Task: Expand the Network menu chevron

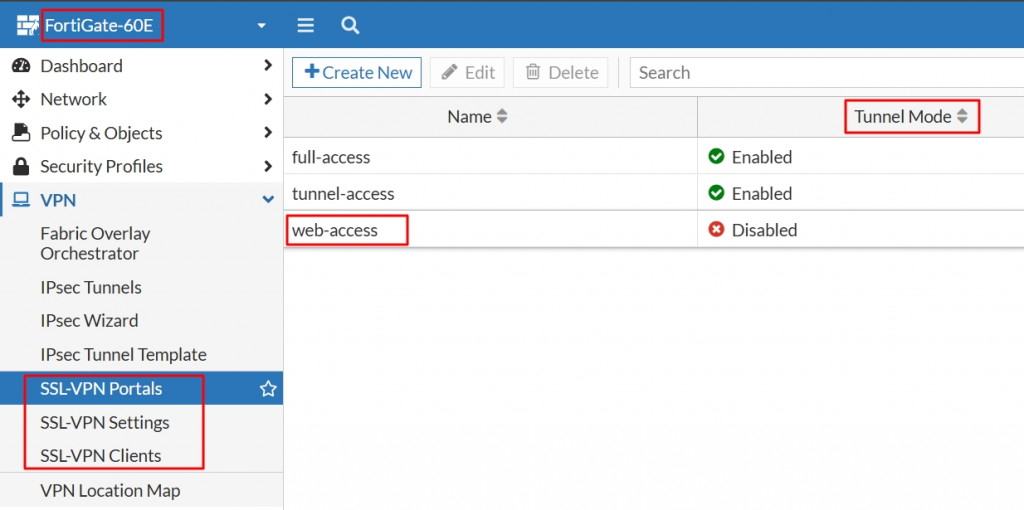Action: pos(268,99)
